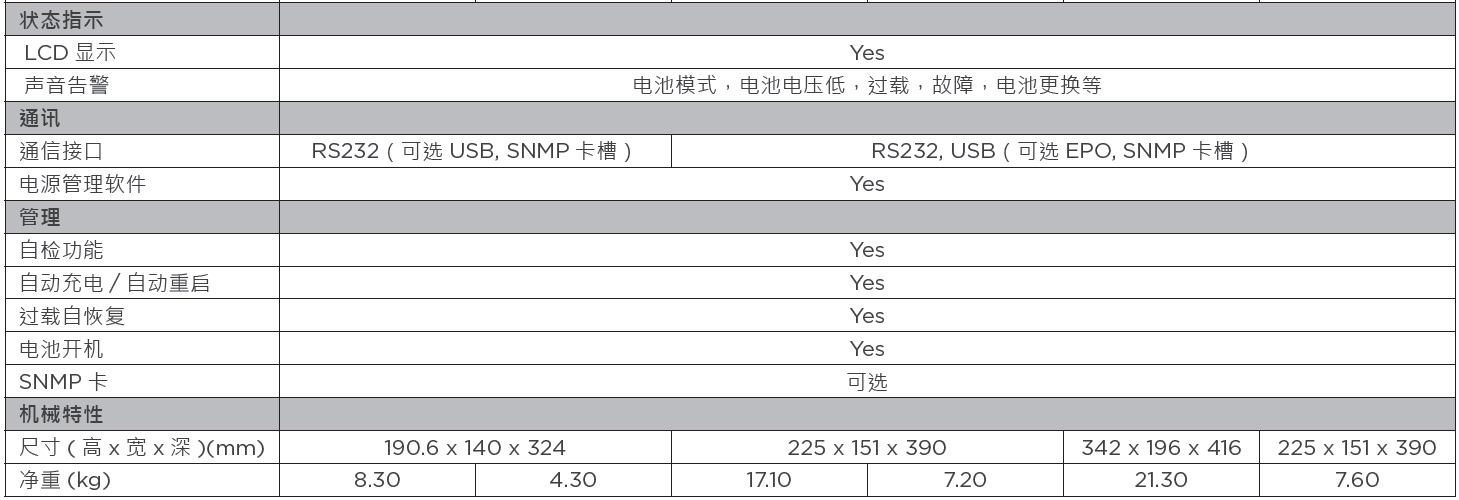Click the 17.10 net weight value
Image resolution: width=1459 pixels, height=500 pixels.
point(769,480)
